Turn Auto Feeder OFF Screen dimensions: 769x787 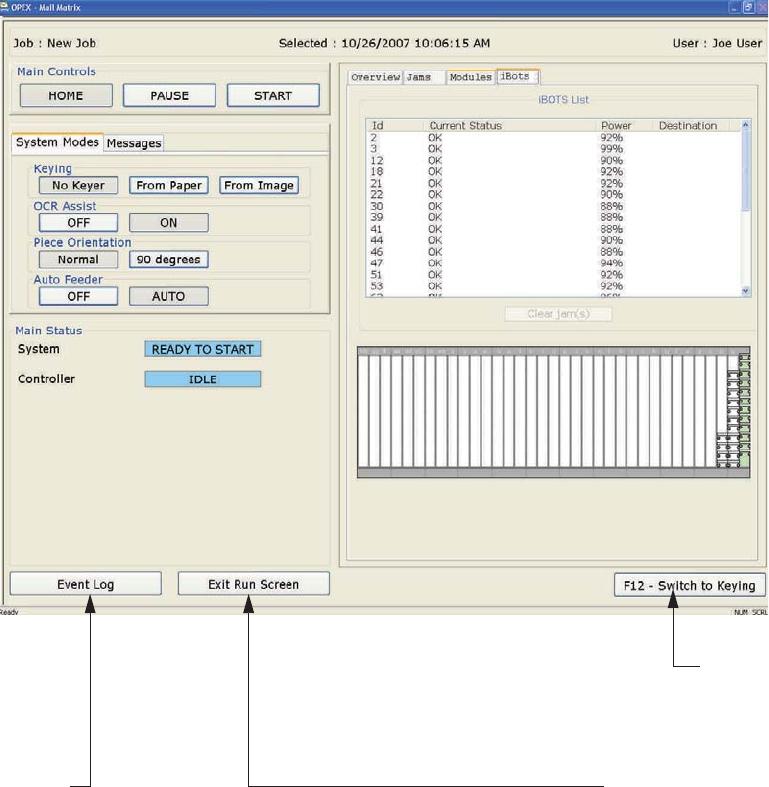(x=78, y=296)
